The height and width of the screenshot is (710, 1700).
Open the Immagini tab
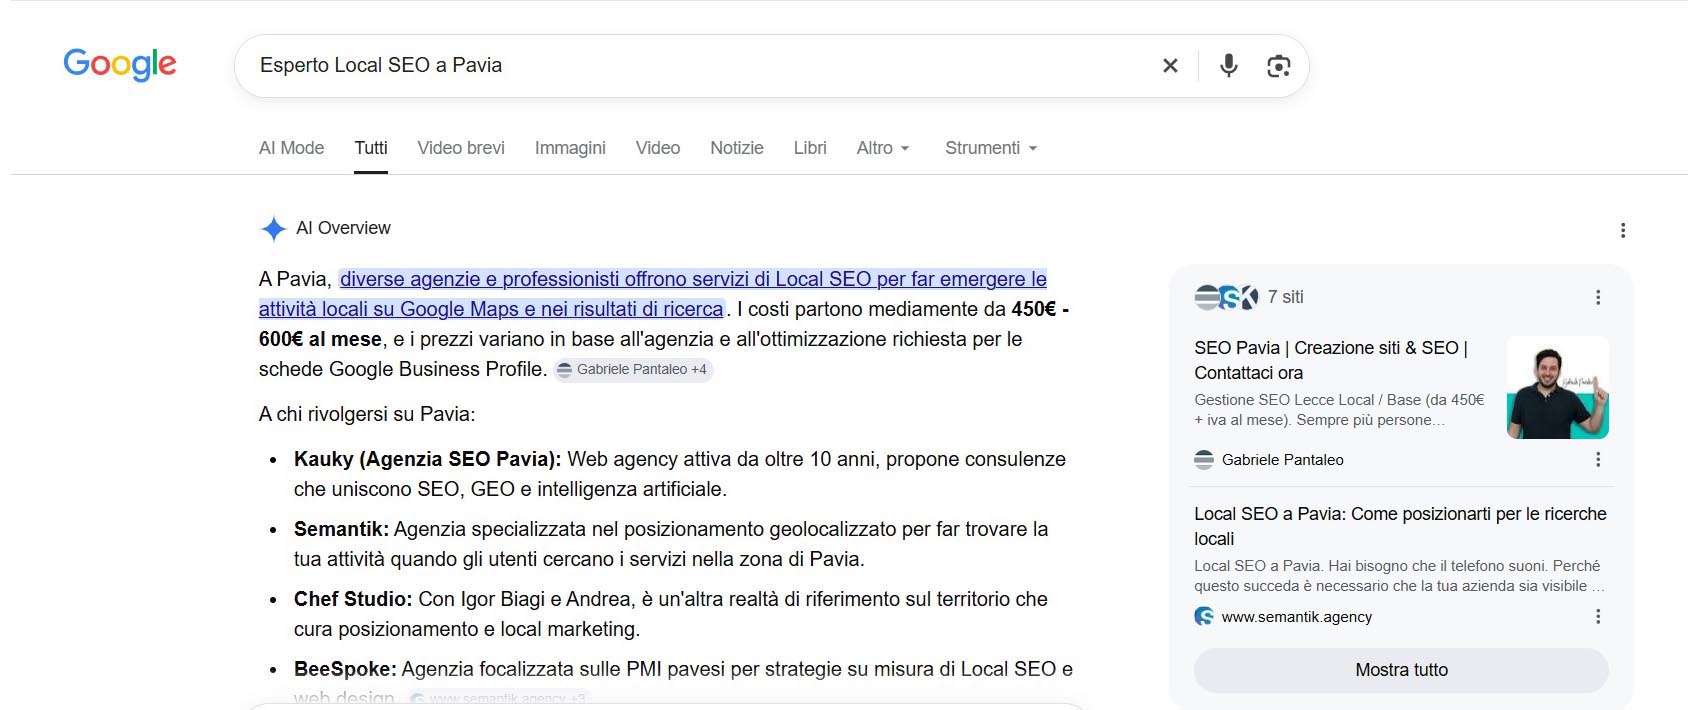pyautogui.click(x=570, y=148)
